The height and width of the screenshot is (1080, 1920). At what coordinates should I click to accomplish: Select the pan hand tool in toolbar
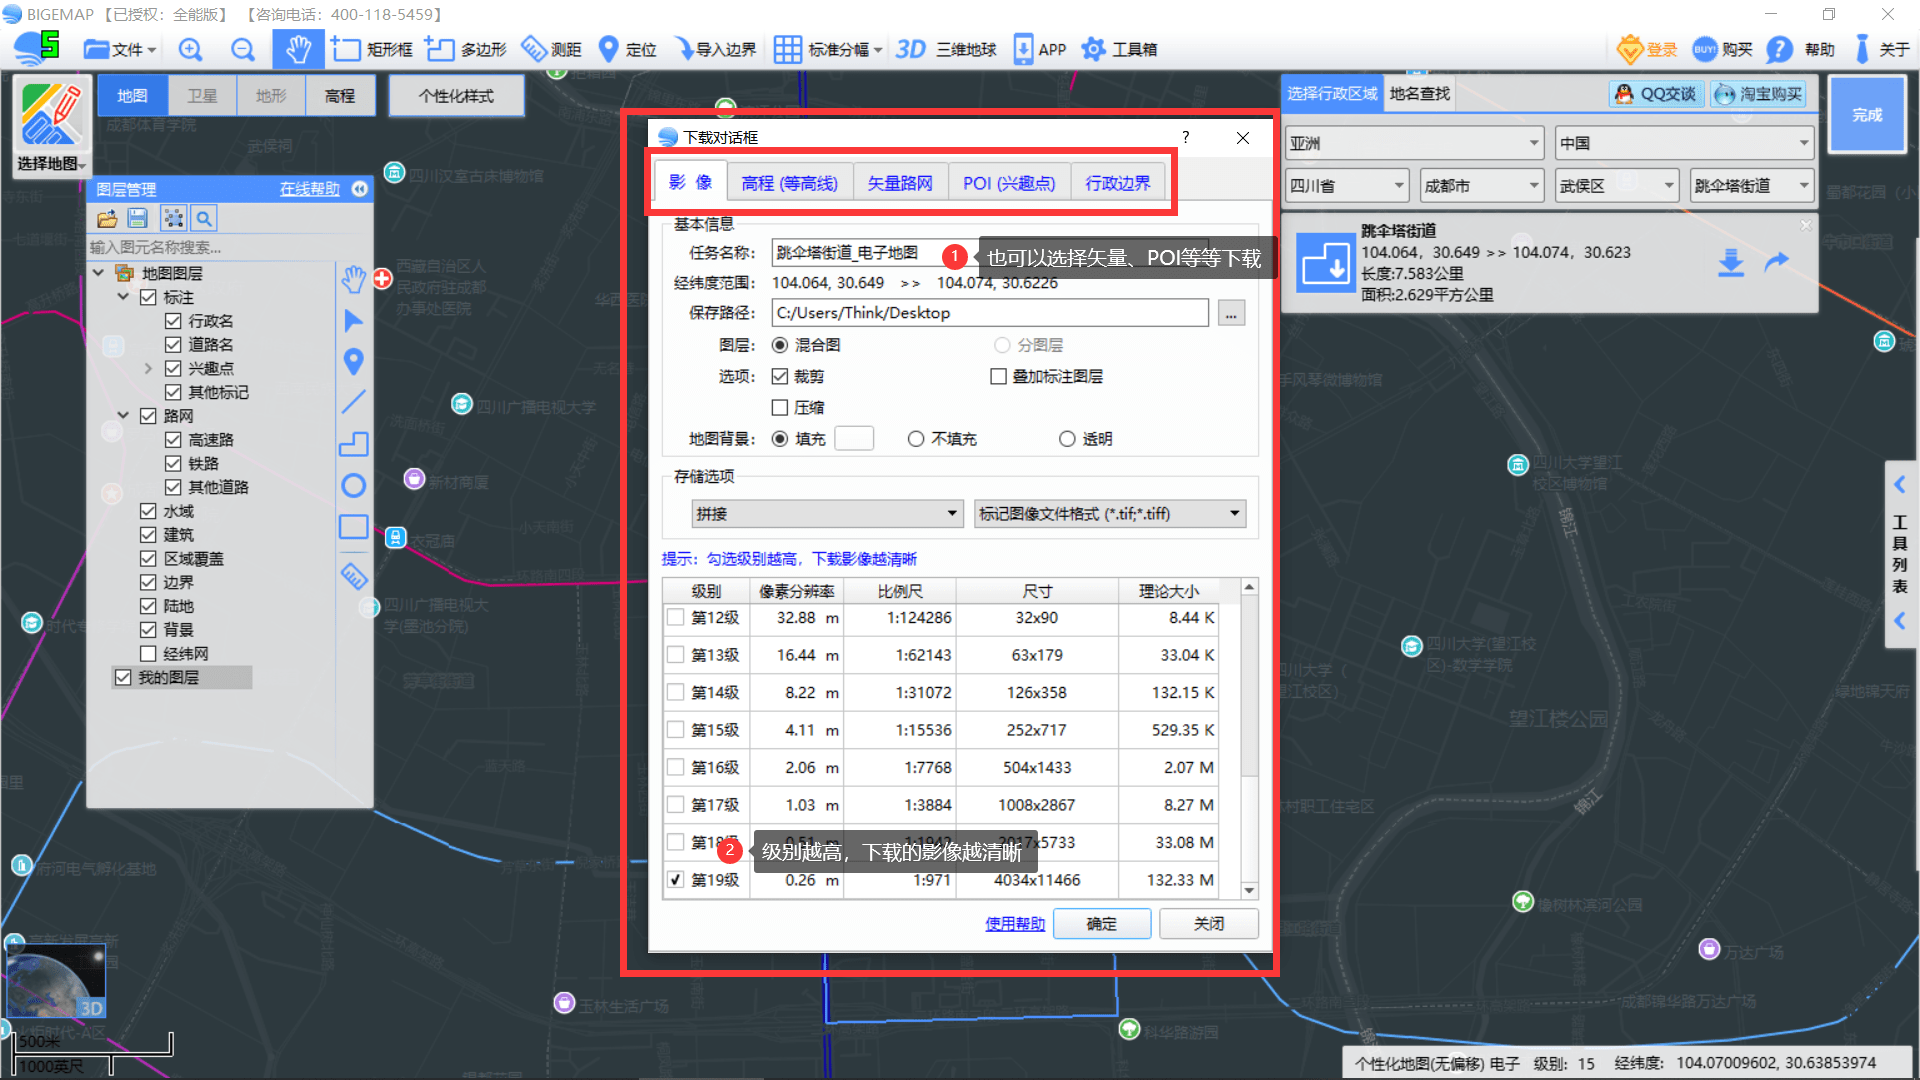click(298, 49)
